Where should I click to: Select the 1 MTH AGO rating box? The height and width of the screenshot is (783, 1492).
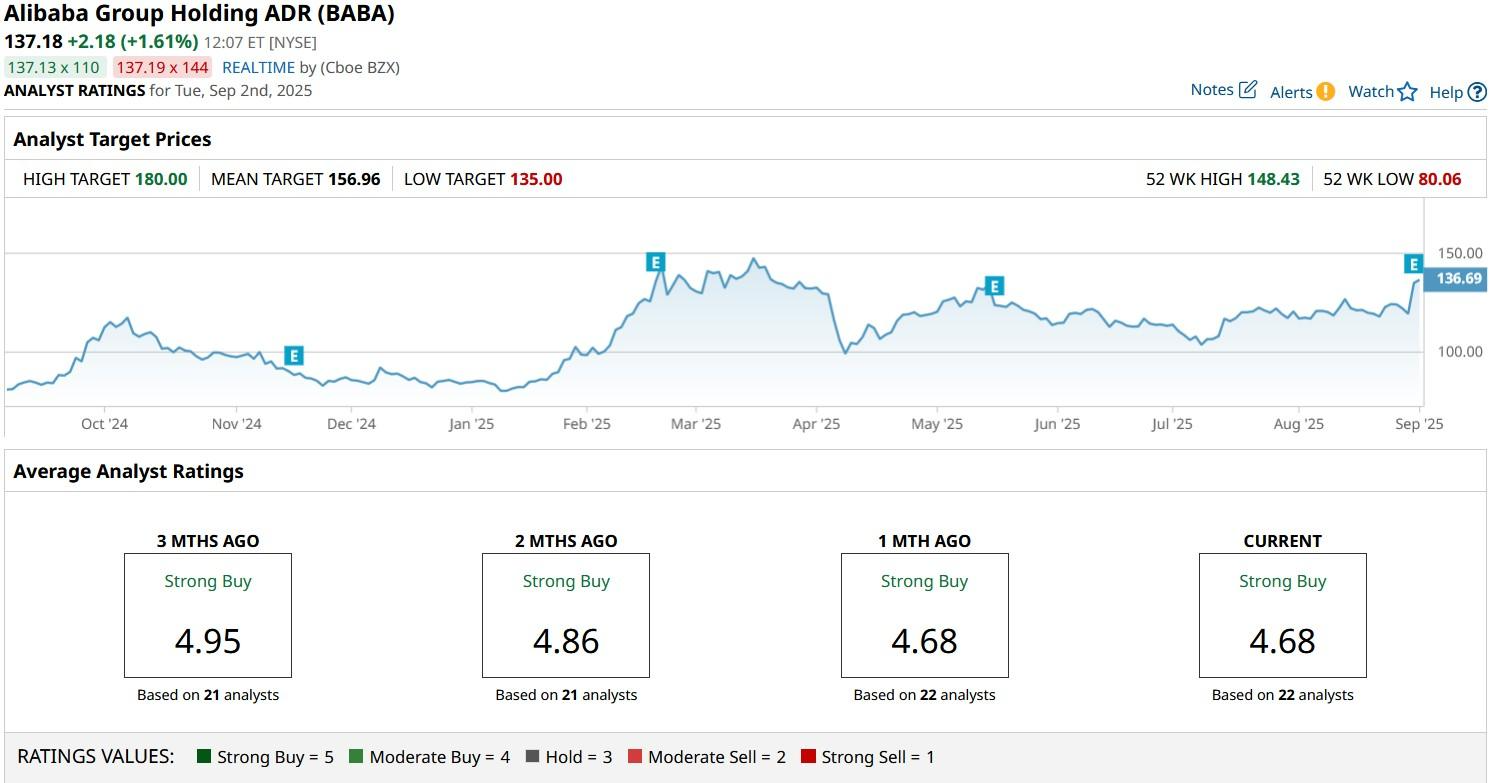[925, 615]
